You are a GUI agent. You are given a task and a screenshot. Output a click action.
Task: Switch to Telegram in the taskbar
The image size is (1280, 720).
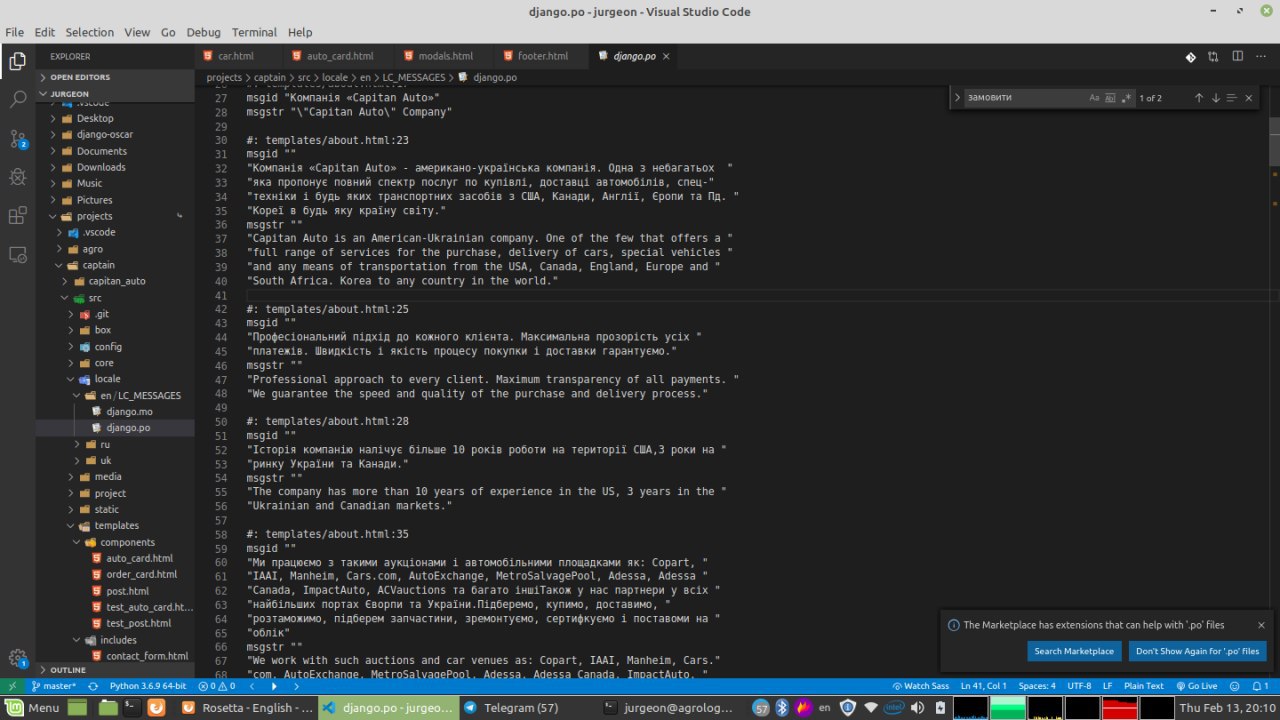coord(520,707)
